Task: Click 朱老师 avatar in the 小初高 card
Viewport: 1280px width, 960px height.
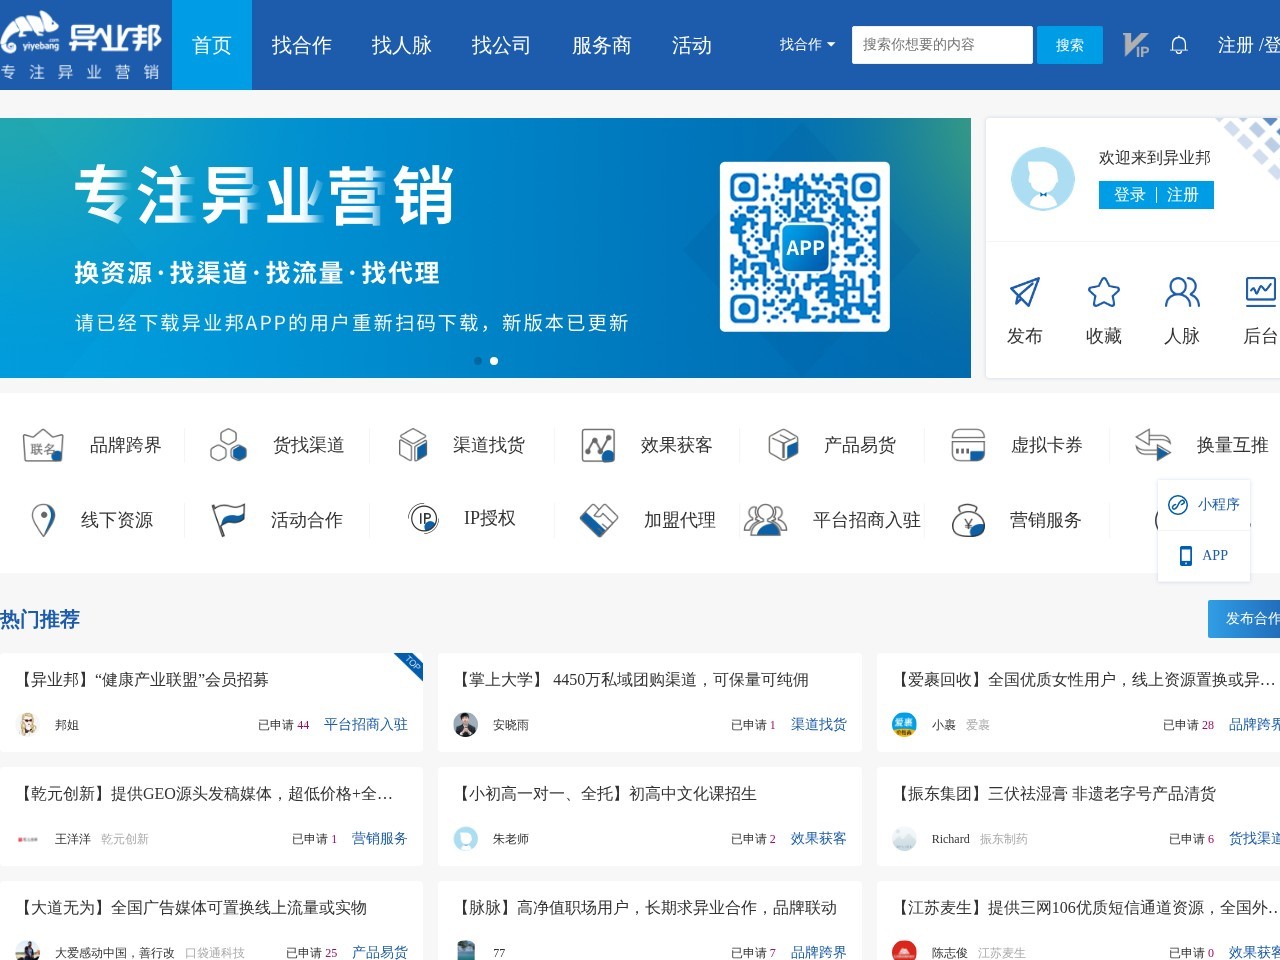Action: coord(466,839)
